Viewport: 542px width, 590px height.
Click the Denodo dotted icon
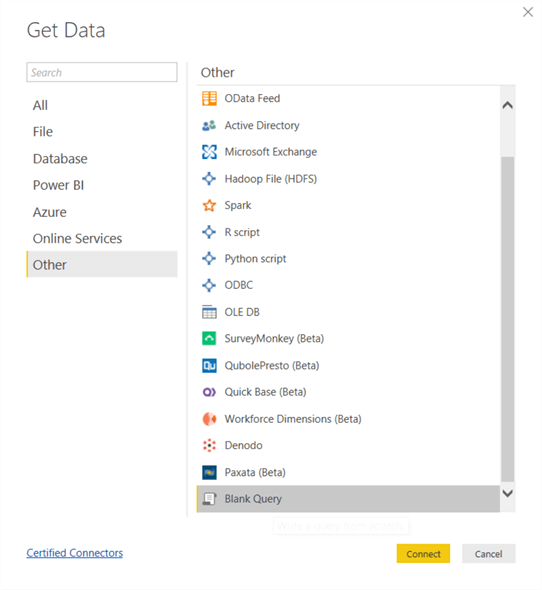209,446
